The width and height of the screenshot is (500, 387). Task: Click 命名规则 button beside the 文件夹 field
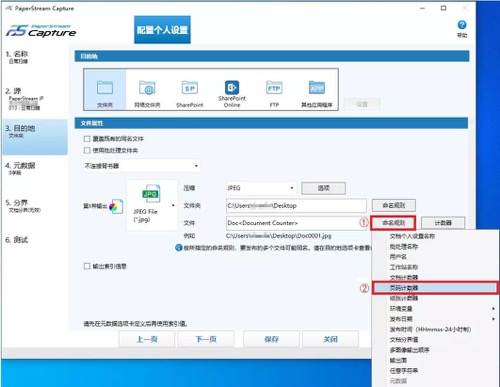(x=393, y=205)
